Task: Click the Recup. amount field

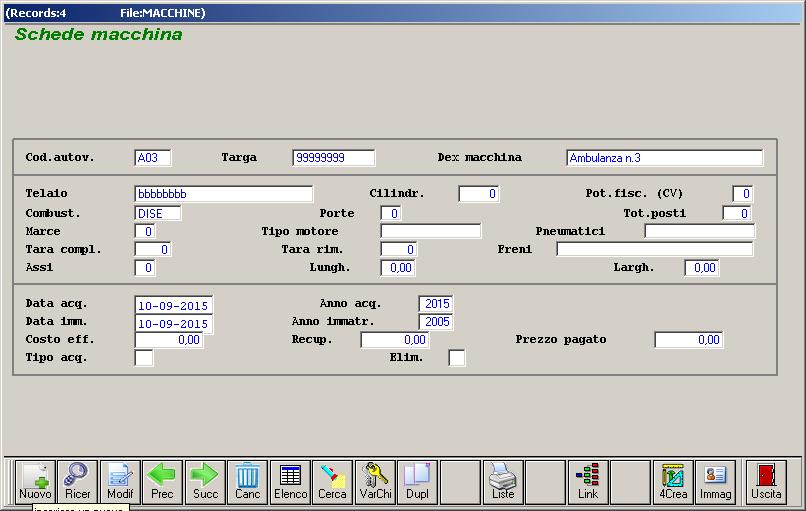Action: coord(395,340)
